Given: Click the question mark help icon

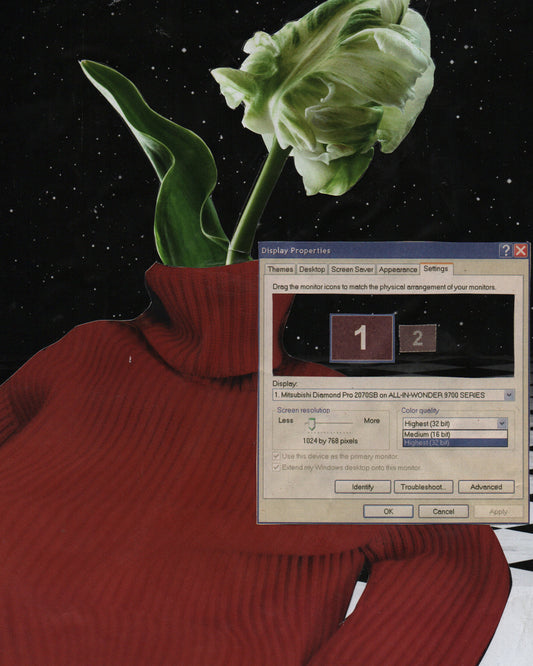Looking at the screenshot, I should [x=505, y=251].
